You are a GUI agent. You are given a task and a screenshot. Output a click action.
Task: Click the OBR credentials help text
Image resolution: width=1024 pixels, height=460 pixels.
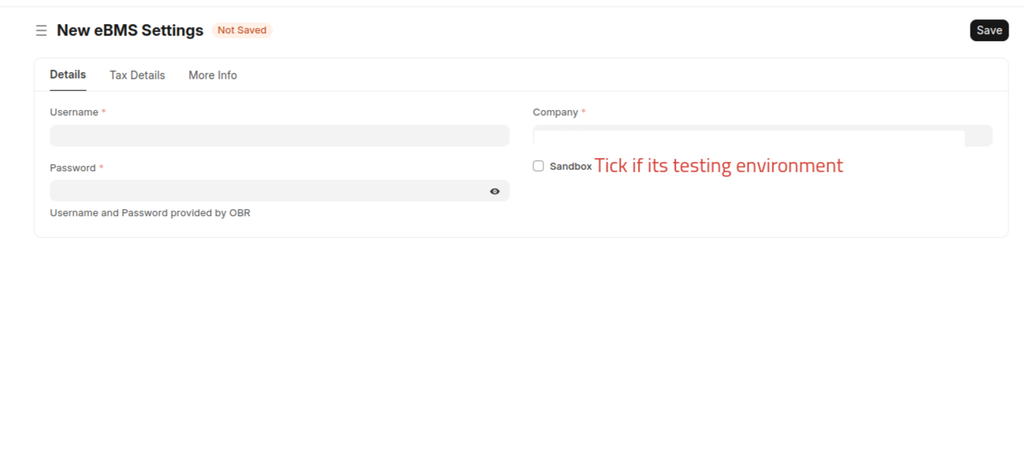tap(150, 213)
